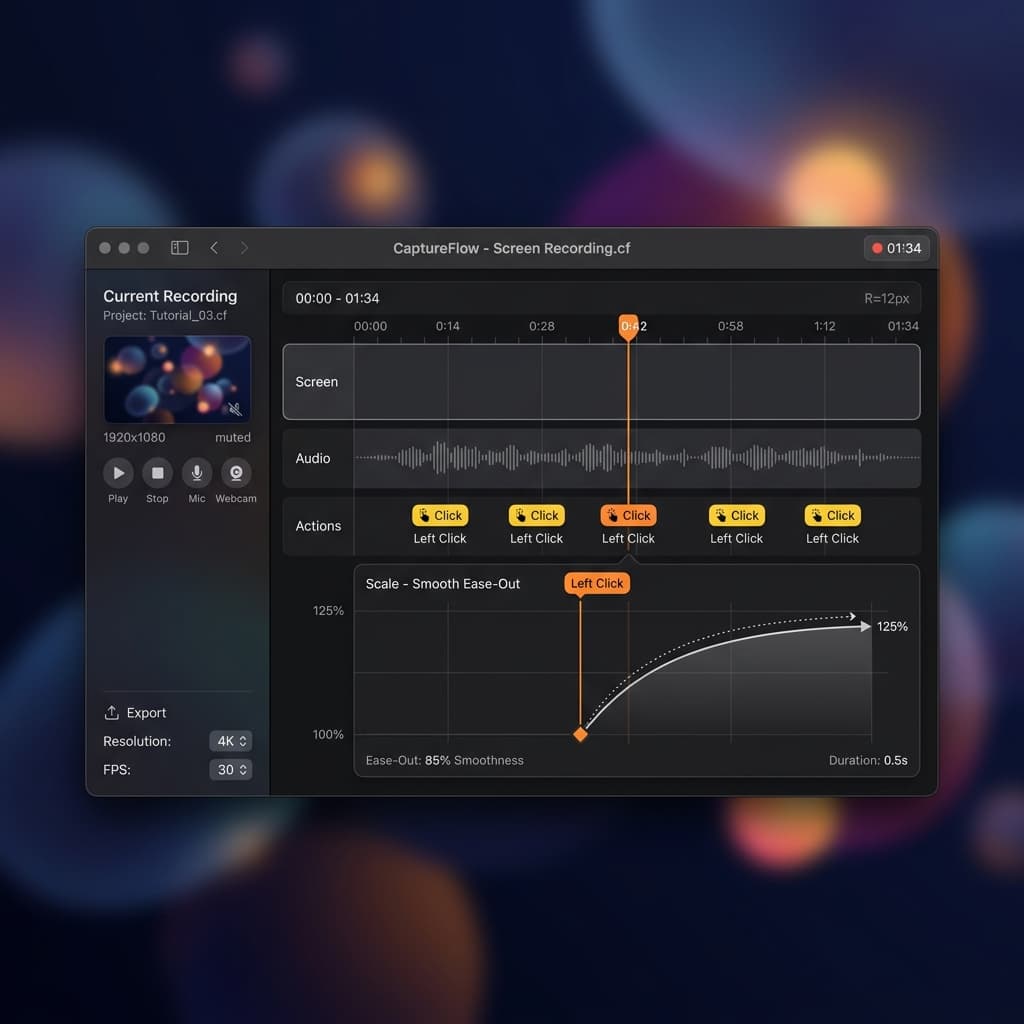Unmute the speaker on the recording thumbnail
Image resolution: width=1024 pixels, height=1024 pixels.
click(234, 410)
